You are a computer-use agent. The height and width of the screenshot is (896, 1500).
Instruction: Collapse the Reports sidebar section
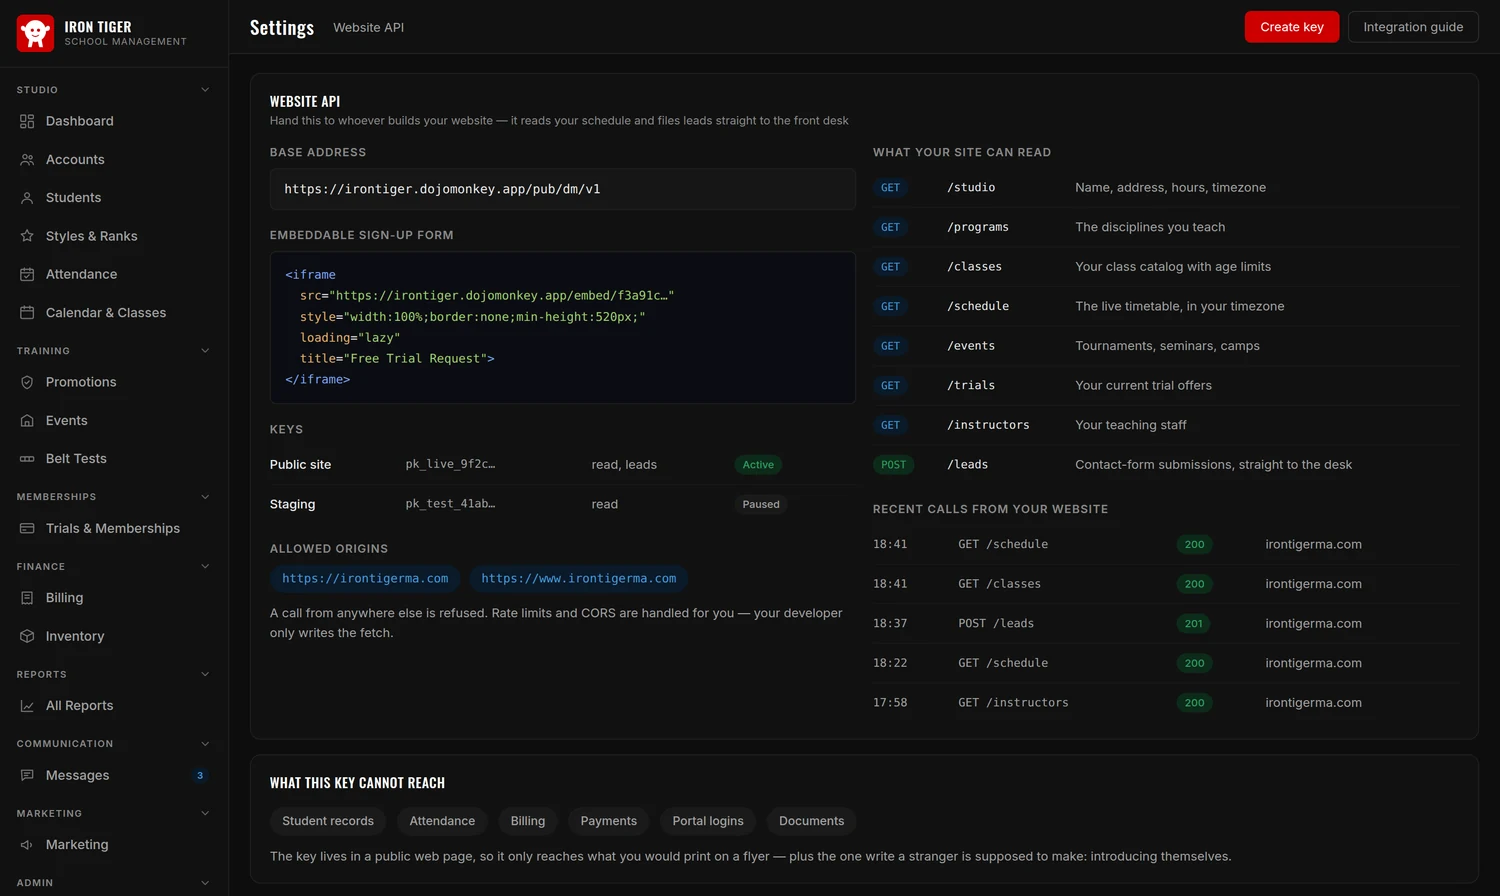pyautogui.click(x=205, y=674)
